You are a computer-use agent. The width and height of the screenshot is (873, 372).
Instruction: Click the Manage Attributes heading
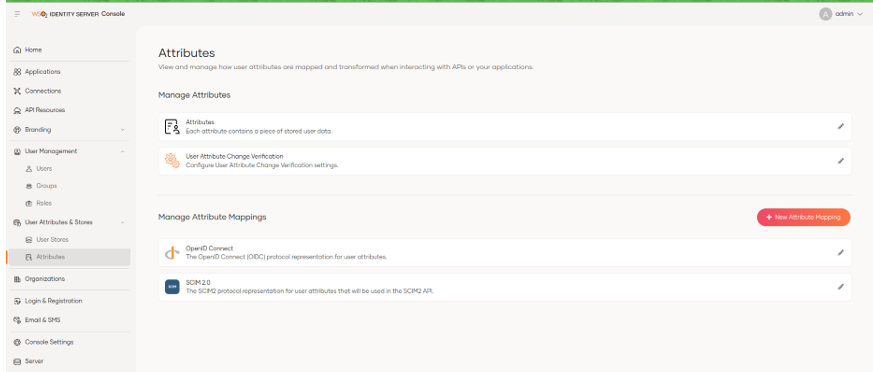[194, 95]
